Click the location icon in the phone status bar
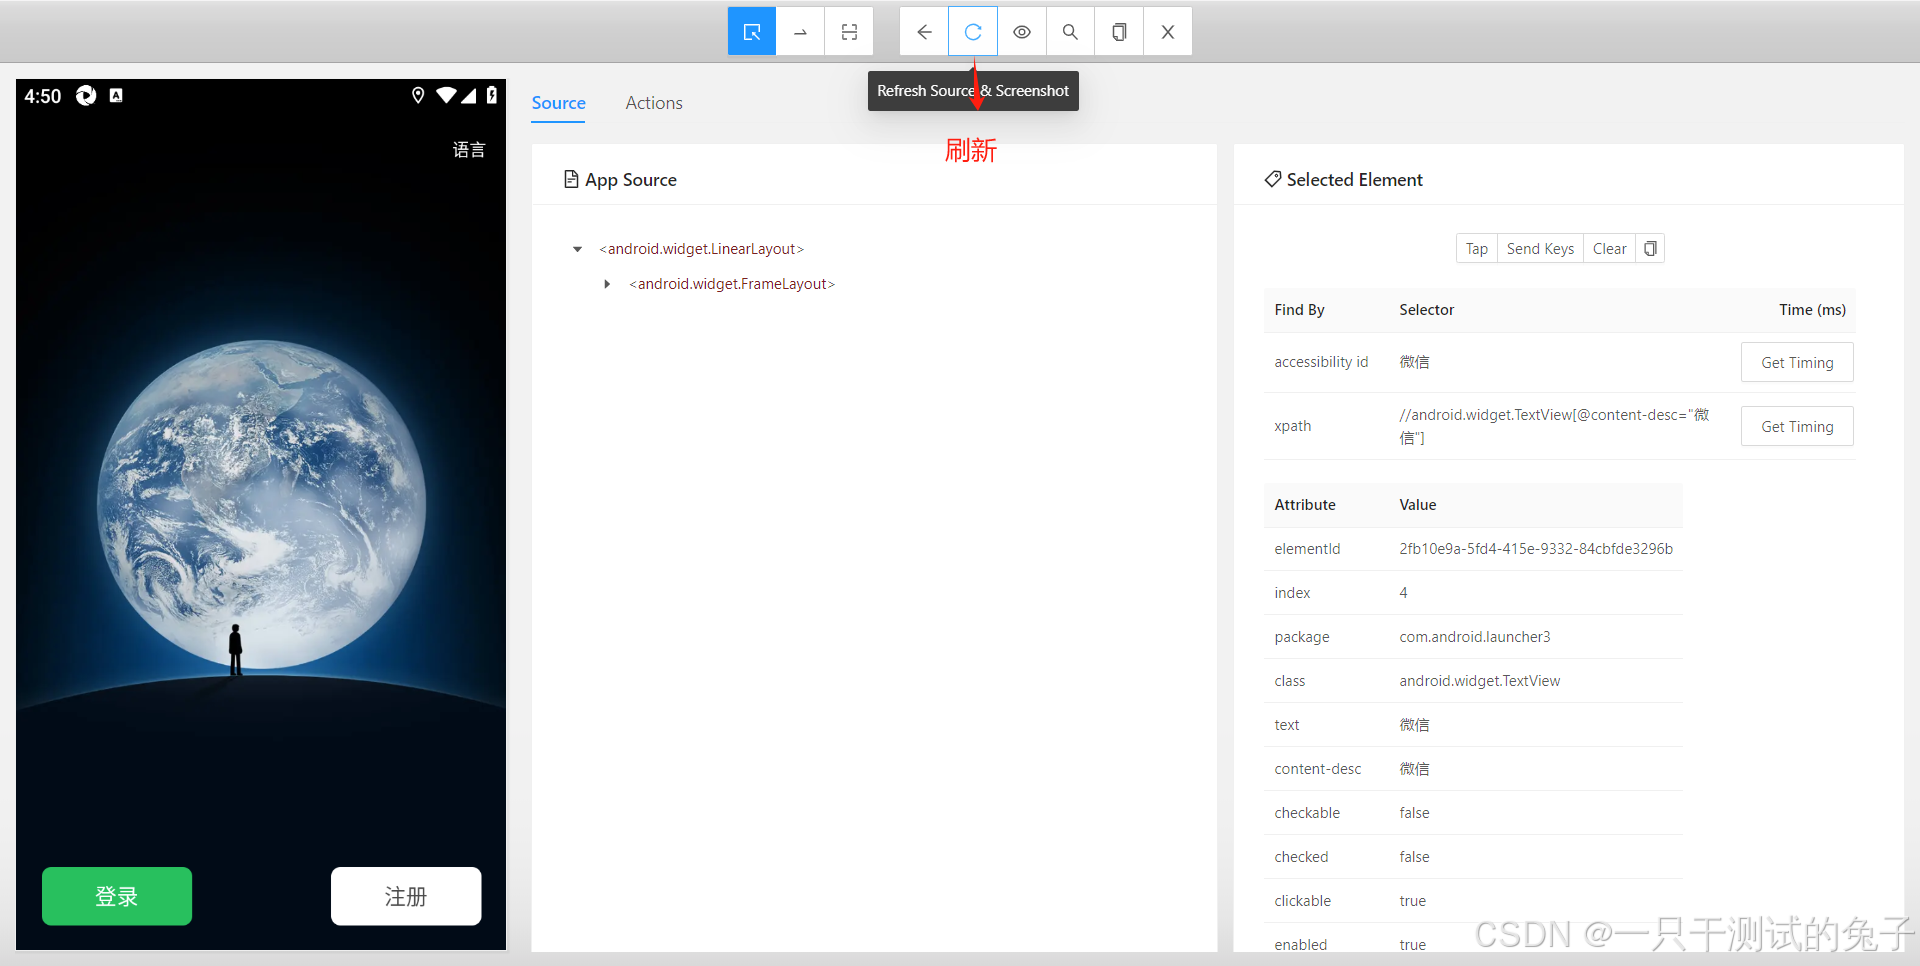 [x=418, y=95]
